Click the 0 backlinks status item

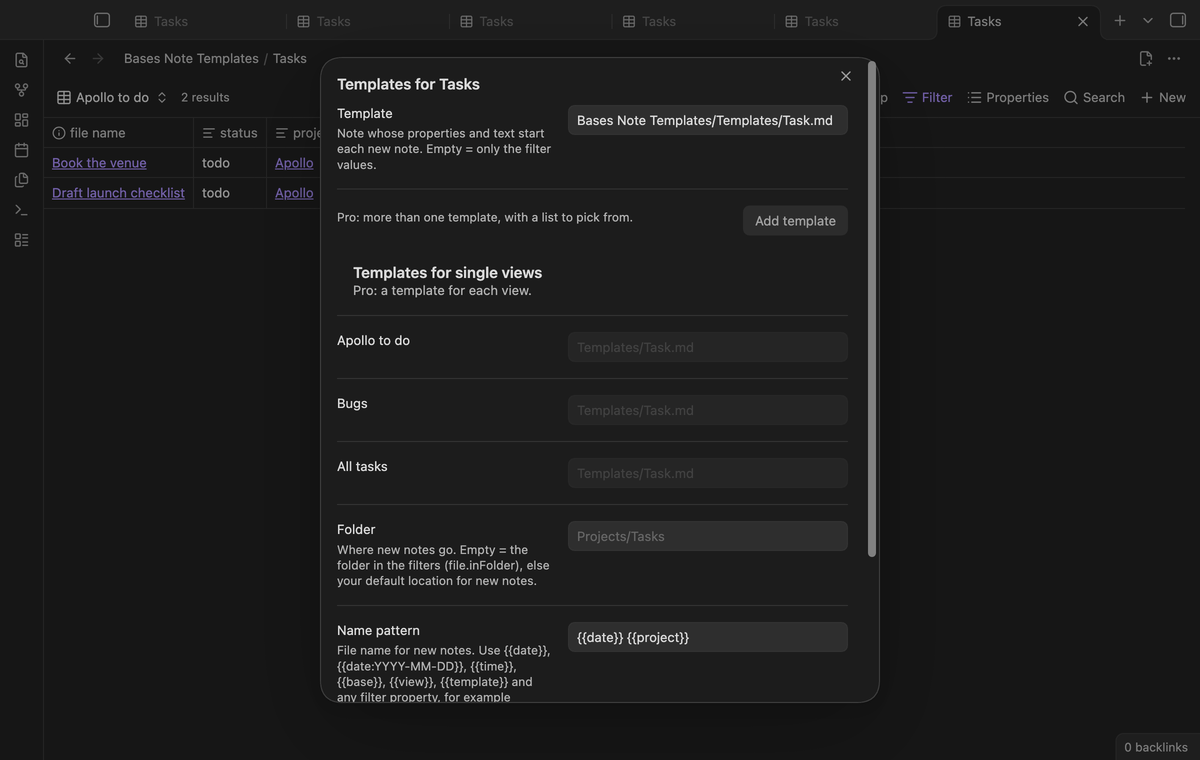point(1156,747)
